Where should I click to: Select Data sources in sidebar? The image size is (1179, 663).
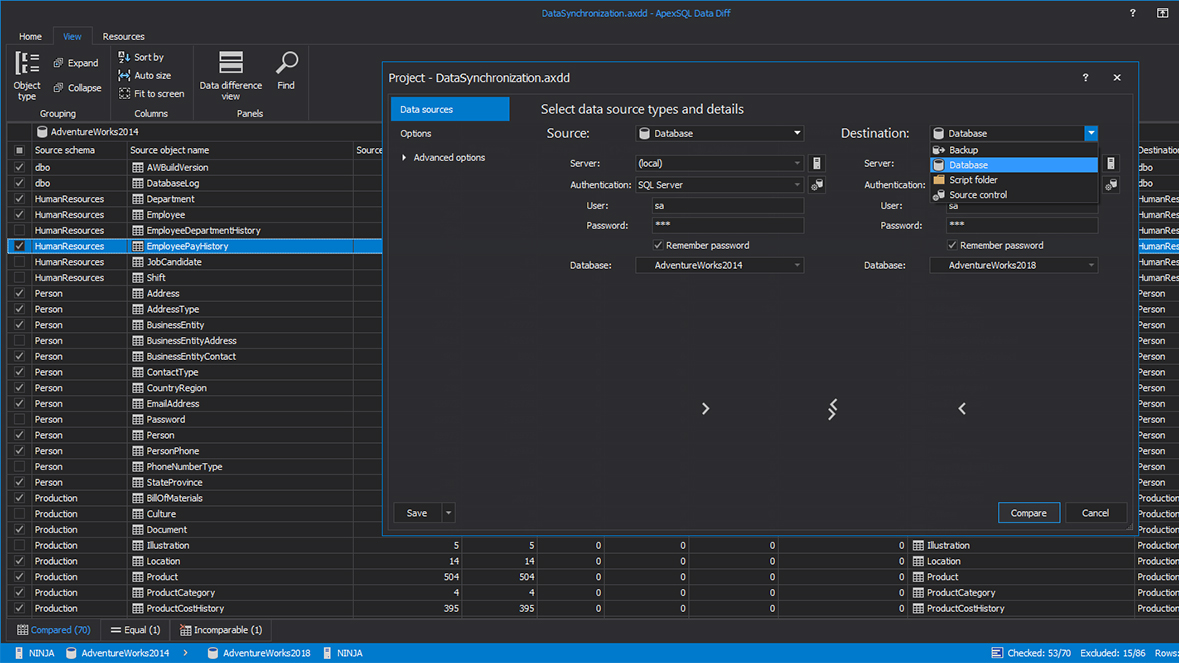tap(450, 109)
